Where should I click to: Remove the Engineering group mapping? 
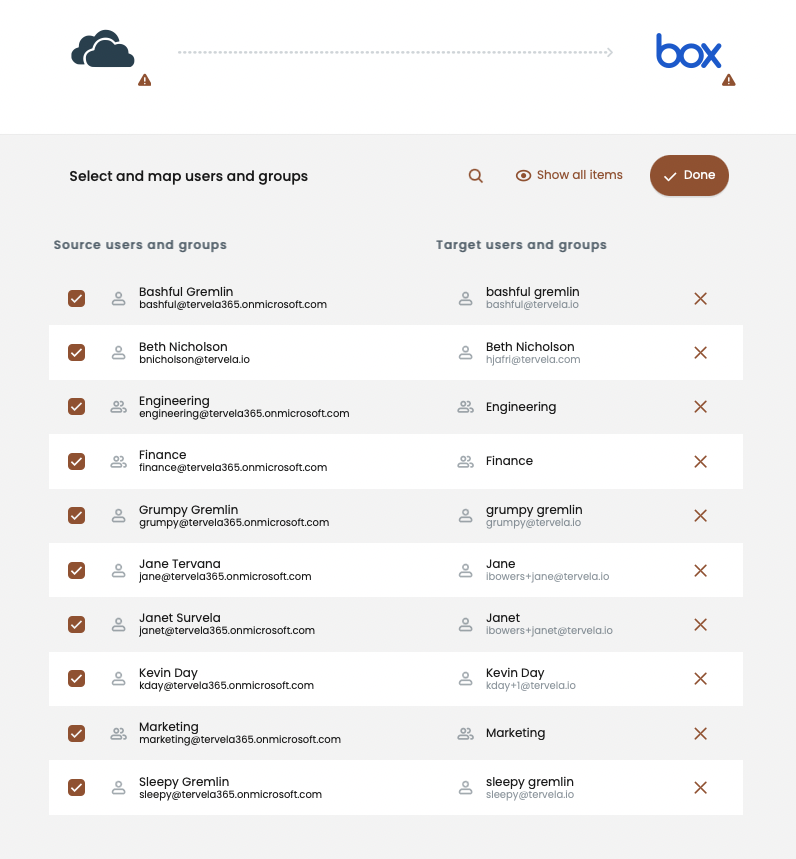tap(700, 407)
